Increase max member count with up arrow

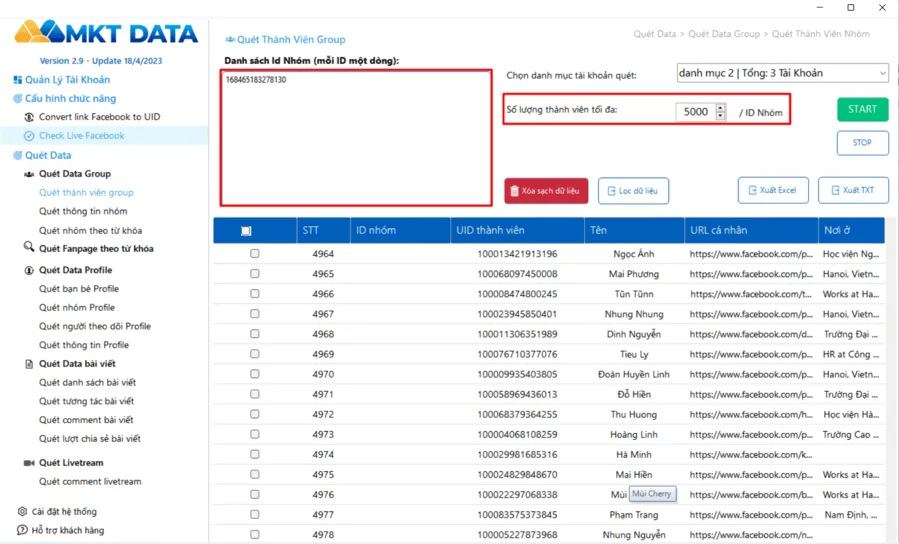(721, 108)
